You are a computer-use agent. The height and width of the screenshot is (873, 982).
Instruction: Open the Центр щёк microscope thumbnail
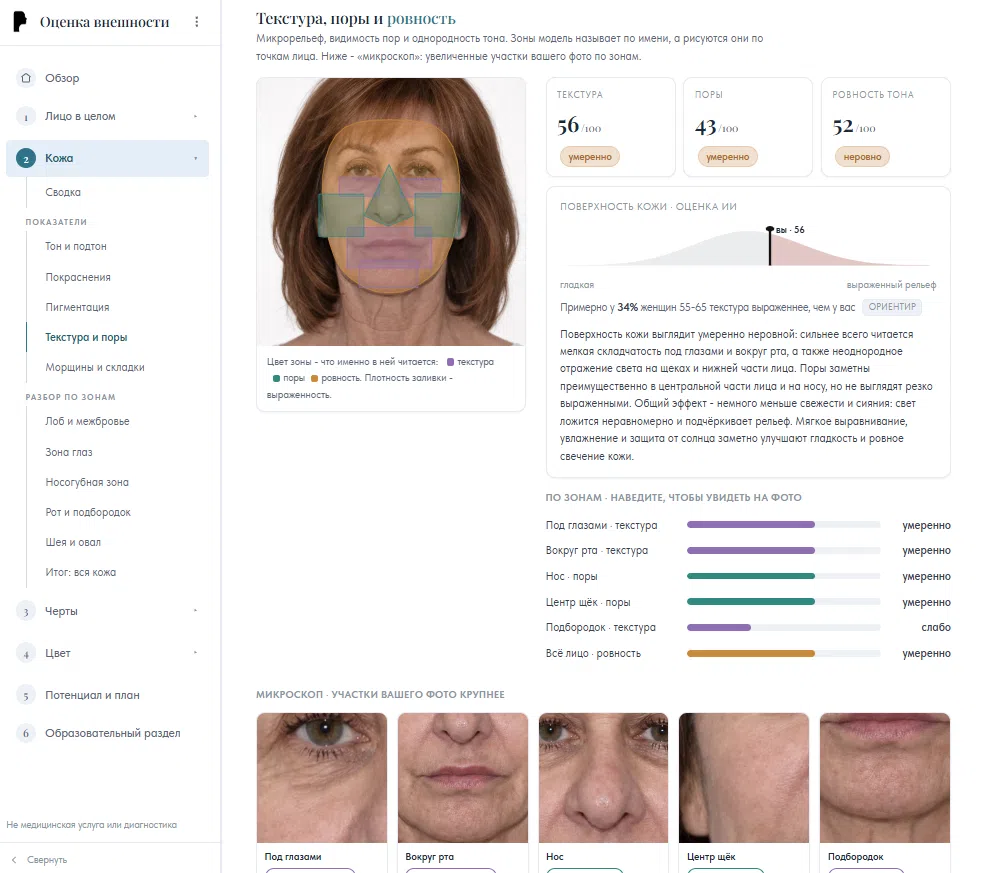coord(744,778)
